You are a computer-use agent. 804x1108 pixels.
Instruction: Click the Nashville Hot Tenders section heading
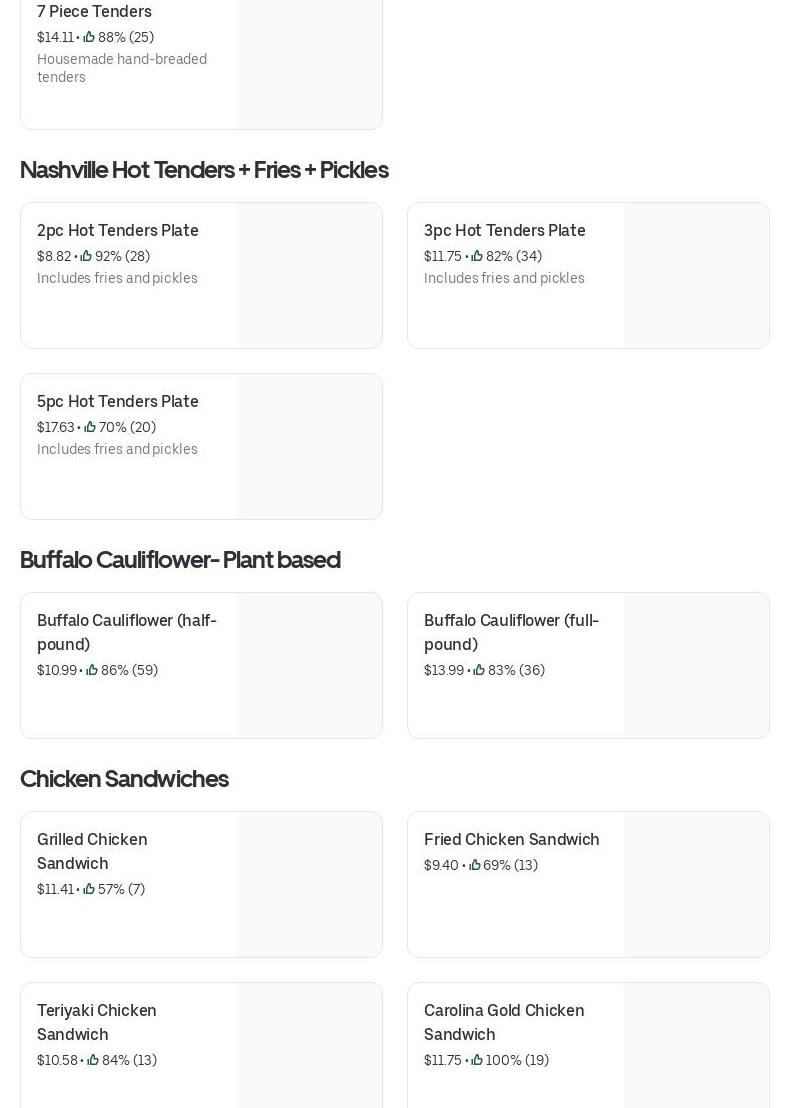[204, 169]
